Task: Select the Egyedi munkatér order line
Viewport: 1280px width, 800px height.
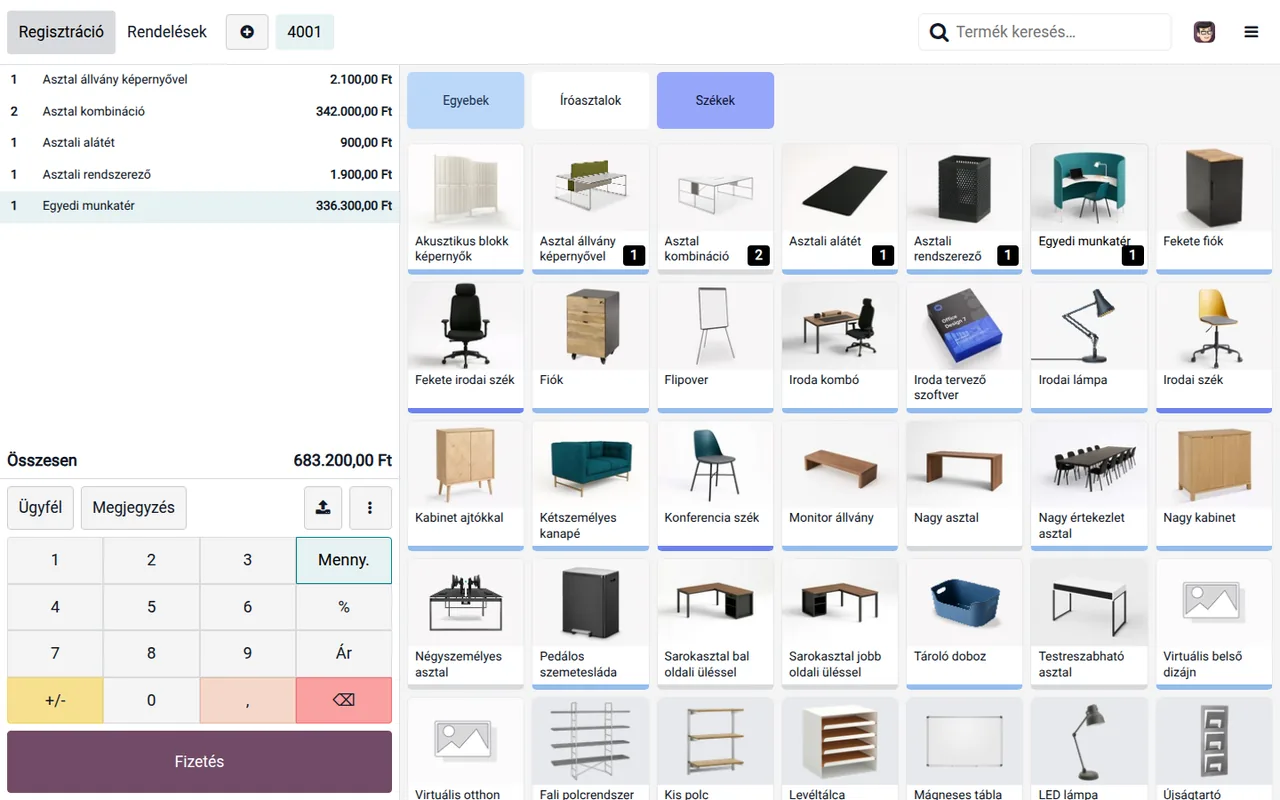Action: pos(200,206)
